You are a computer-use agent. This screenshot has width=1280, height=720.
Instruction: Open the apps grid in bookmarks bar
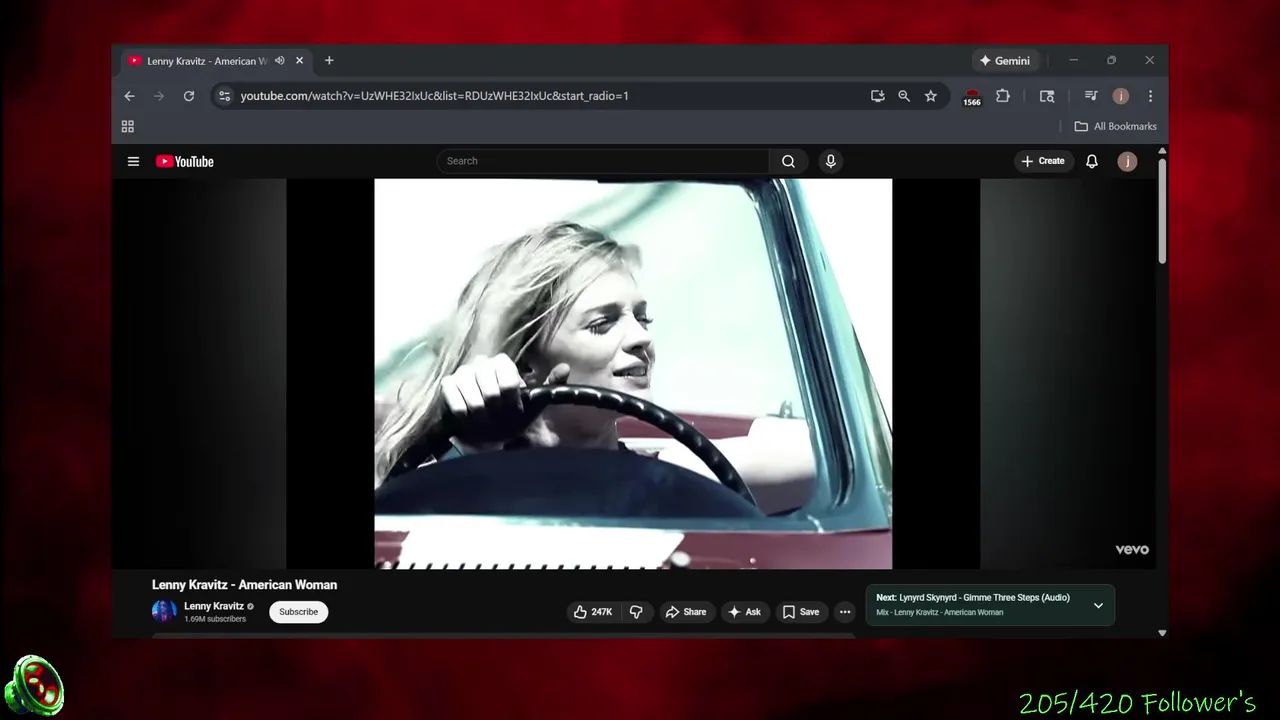click(128, 126)
